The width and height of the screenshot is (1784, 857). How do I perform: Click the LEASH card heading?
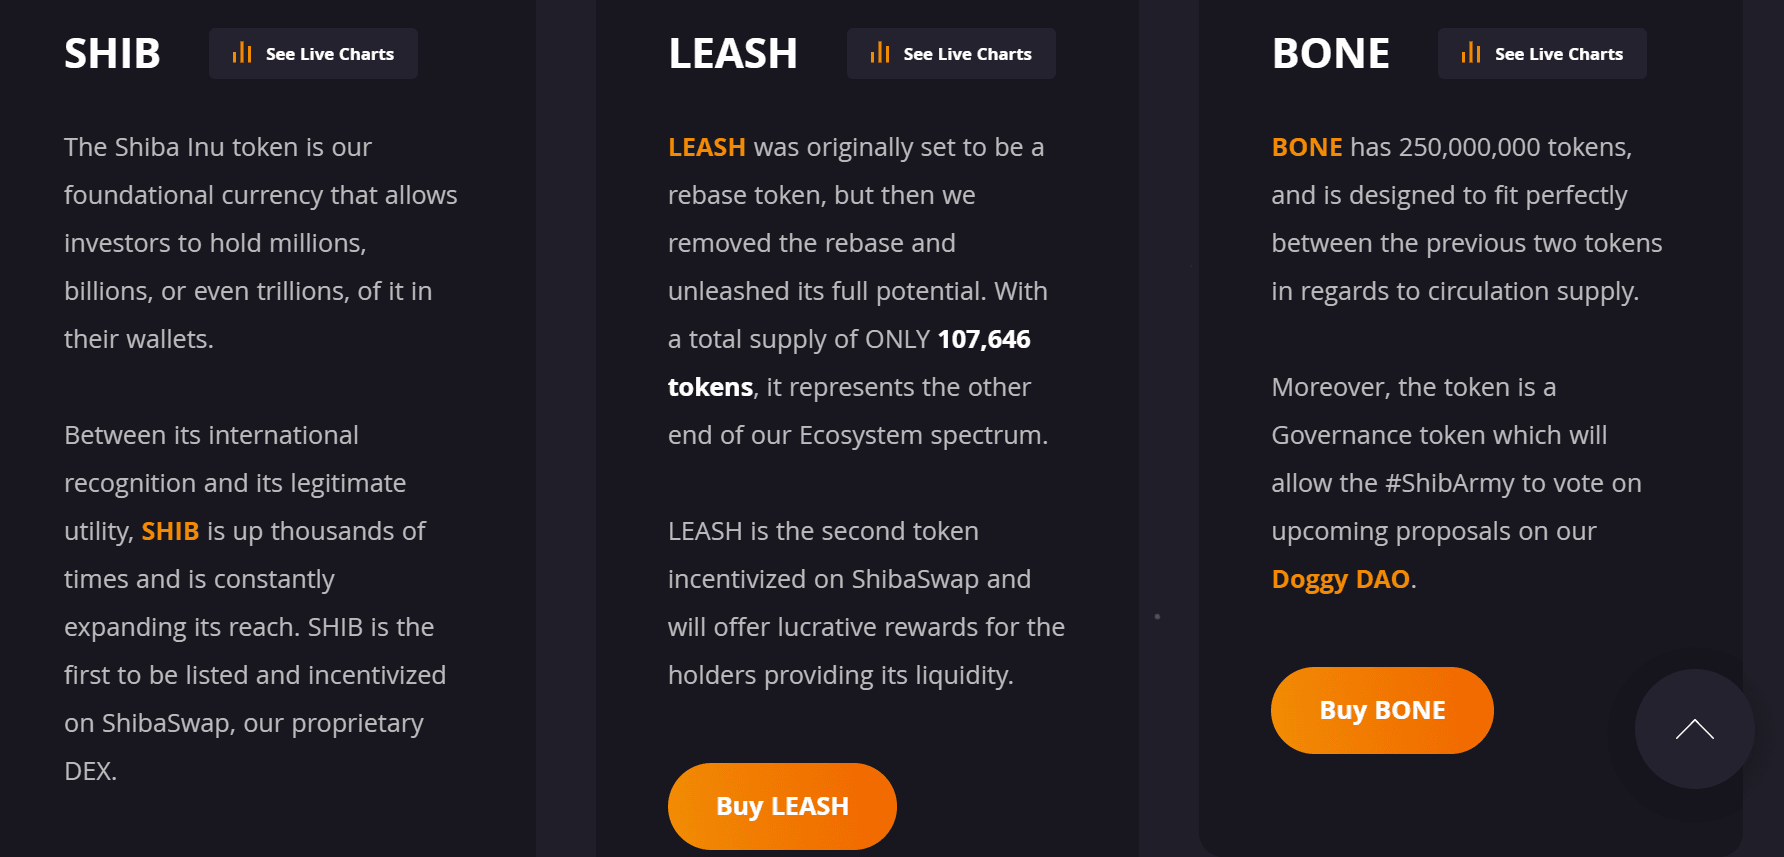click(x=733, y=54)
